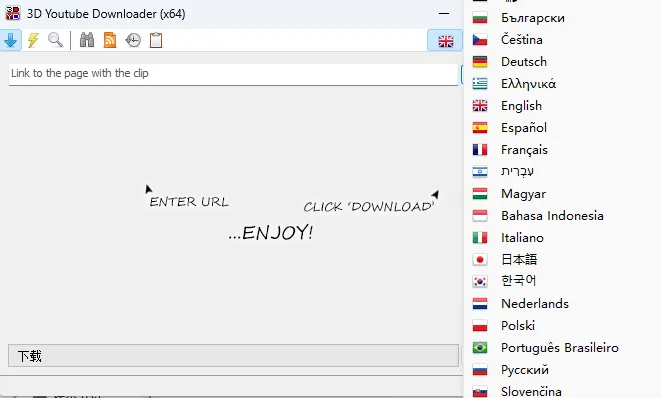Viewport: 661px width, 398px height.
Task: Show download history clock icon
Action: click(x=133, y=40)
